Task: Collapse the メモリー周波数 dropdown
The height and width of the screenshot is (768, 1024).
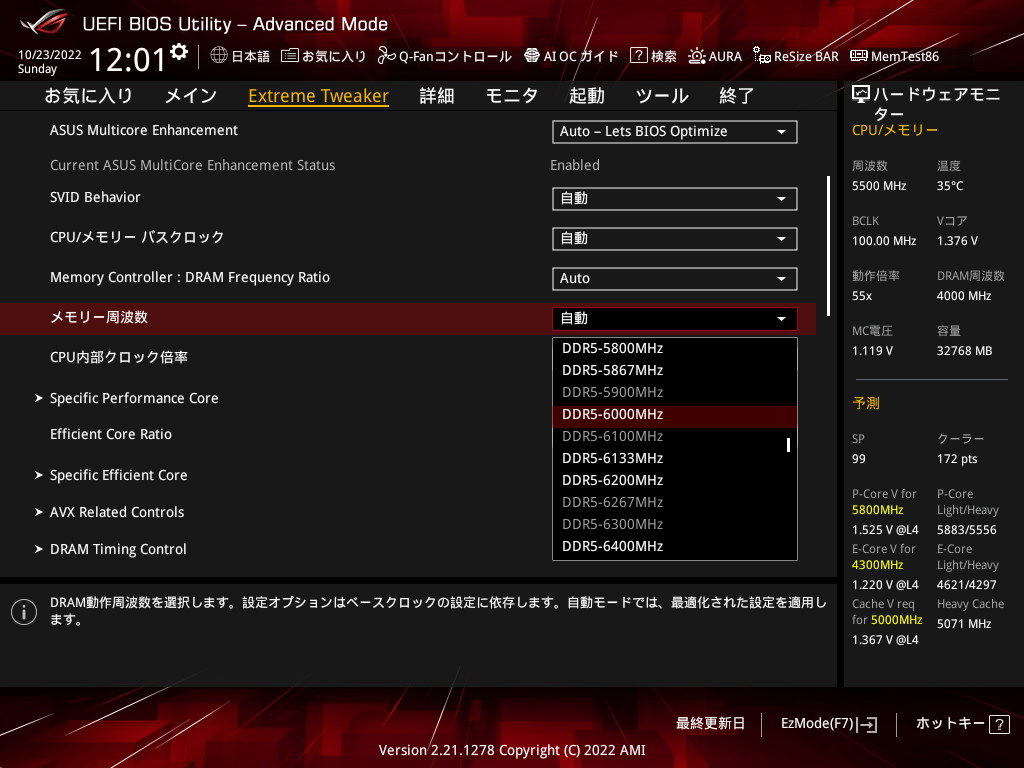Action: (675, 319)
